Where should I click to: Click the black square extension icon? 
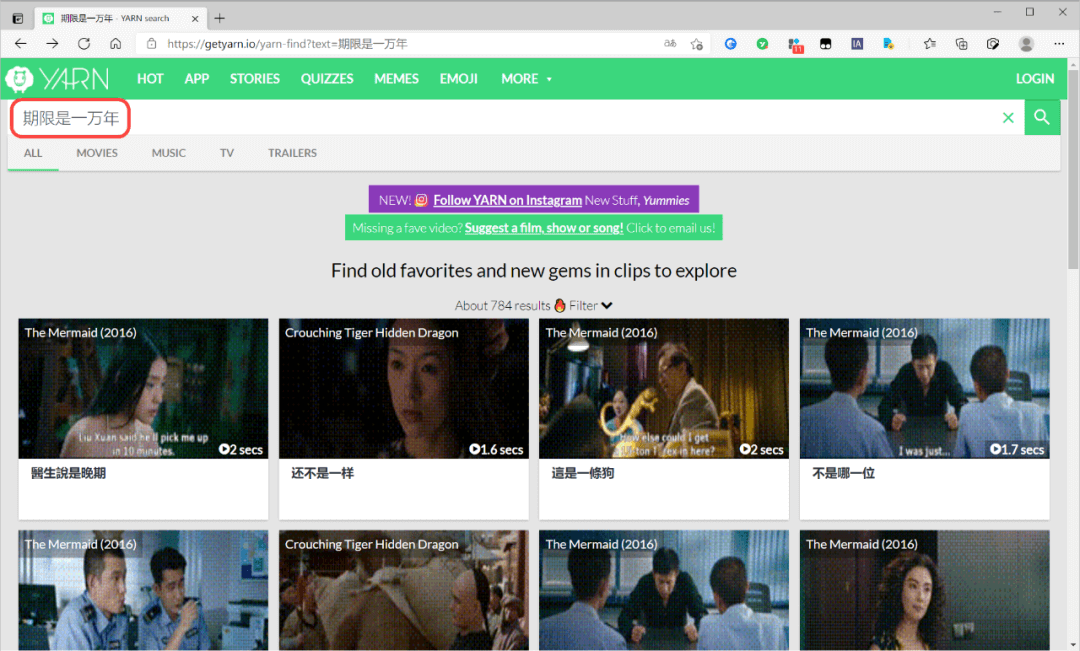[825, 43]
